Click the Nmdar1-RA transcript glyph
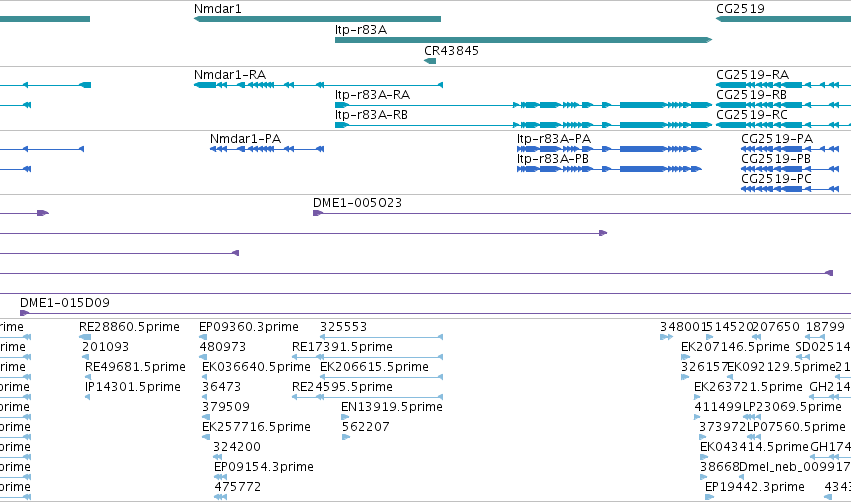The width and height of the screenshot is (851, 502). (319, 85)
